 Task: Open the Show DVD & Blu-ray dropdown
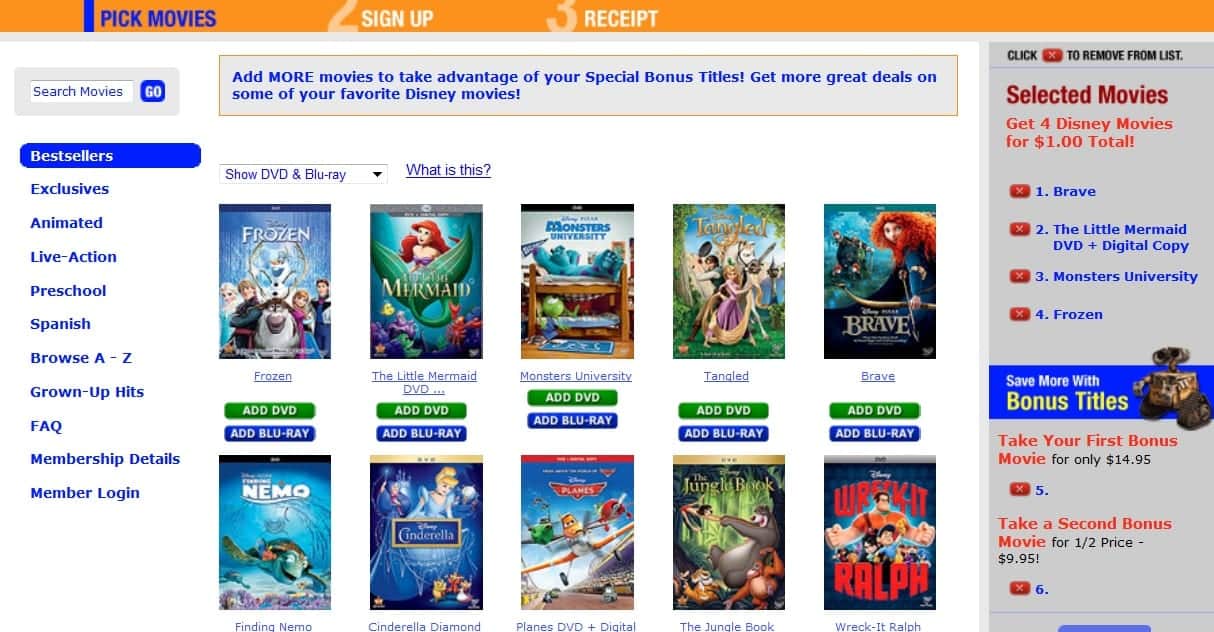pos(303,174)
